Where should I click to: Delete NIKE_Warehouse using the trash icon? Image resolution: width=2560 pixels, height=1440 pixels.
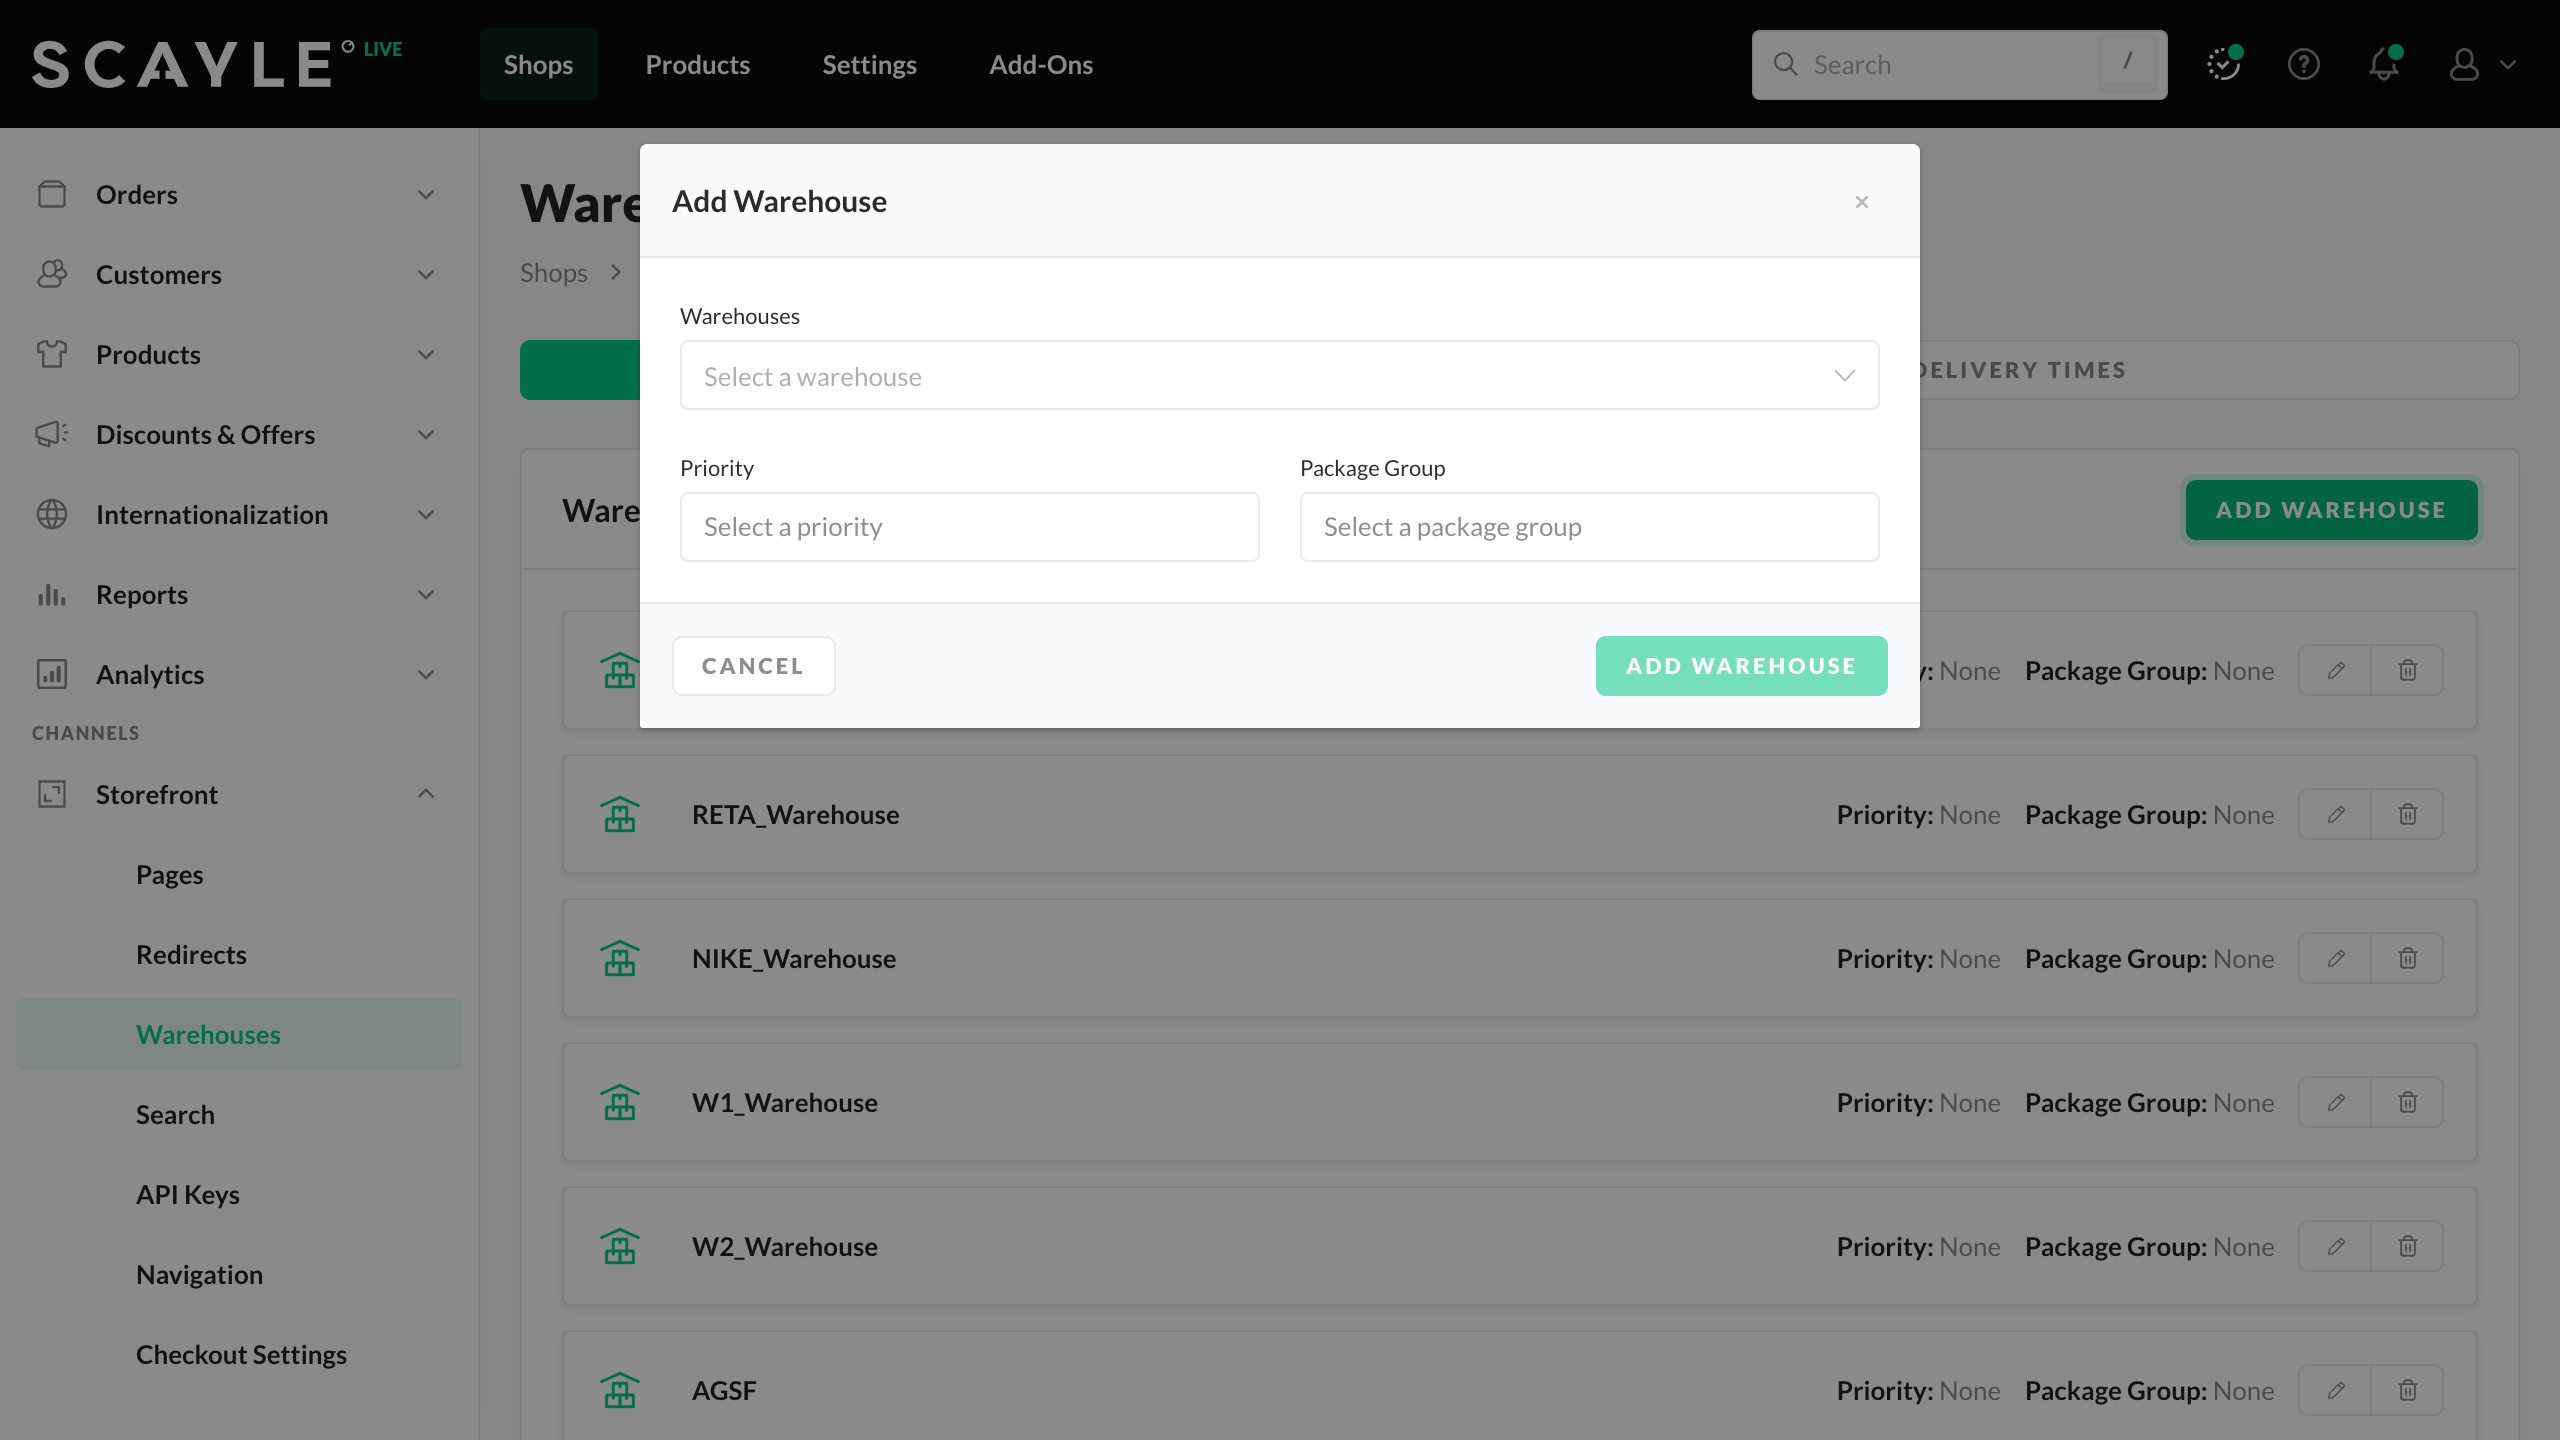(x=2408, y=958)
